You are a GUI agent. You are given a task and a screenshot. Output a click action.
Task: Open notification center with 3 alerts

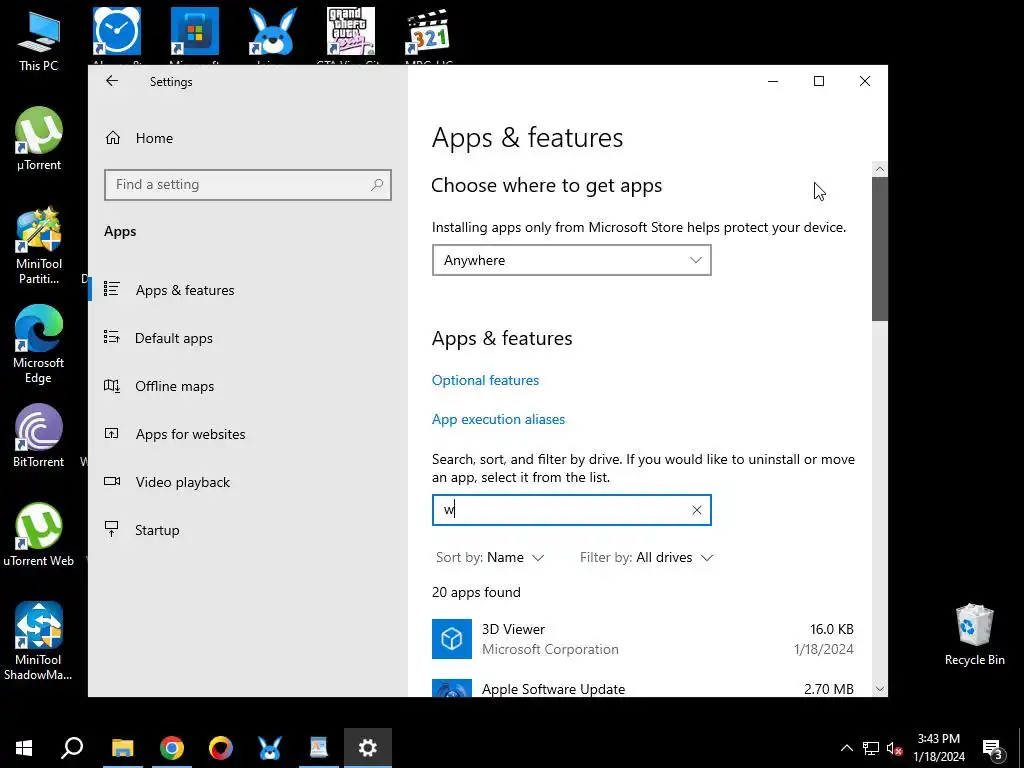[993, 748]
